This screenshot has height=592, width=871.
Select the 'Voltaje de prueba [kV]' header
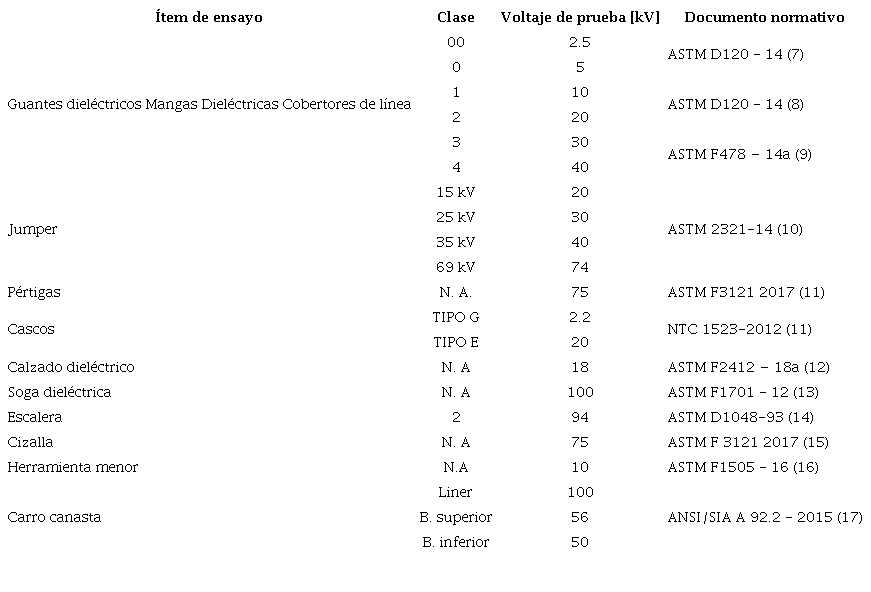pyautogui.click(x=579, y=17)
